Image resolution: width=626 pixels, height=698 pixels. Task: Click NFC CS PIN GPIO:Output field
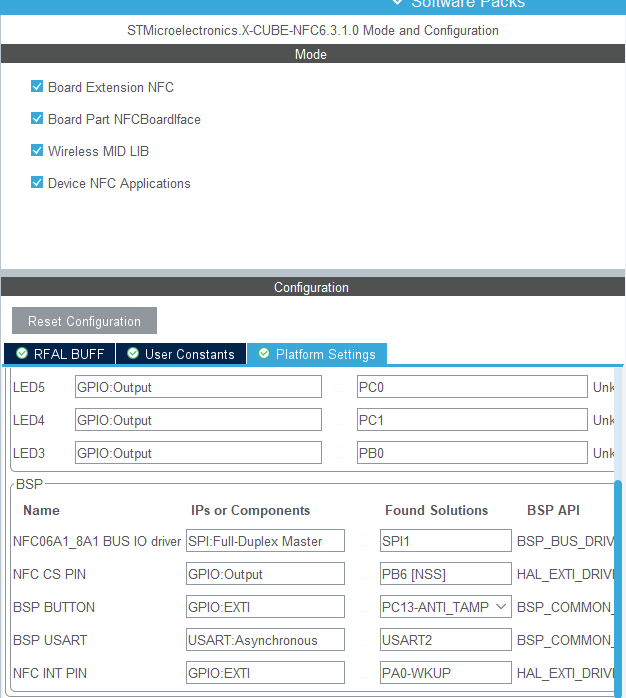[265, 574]
